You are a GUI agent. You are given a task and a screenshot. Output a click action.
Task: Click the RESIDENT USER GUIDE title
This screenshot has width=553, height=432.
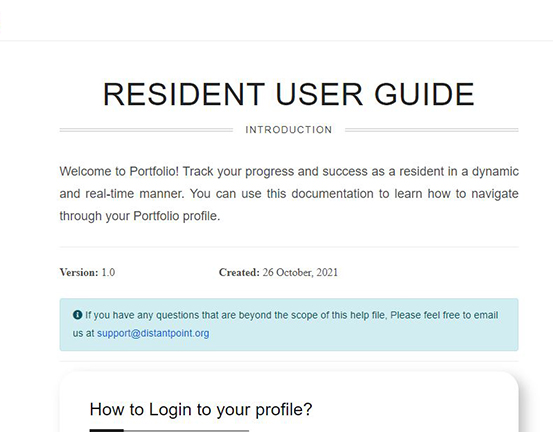coord(288,94)
